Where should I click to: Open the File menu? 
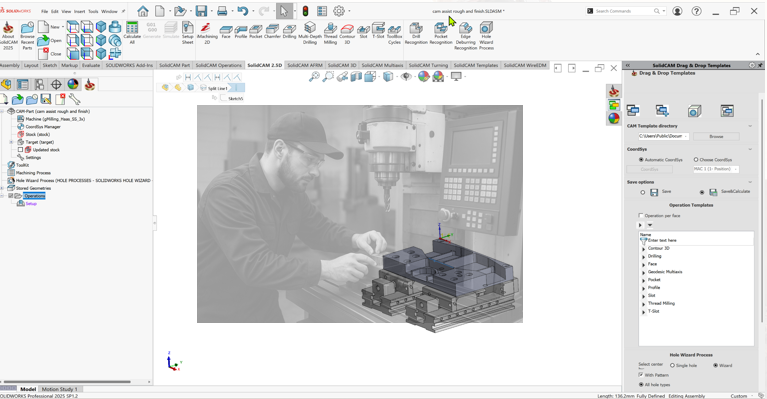45,11
